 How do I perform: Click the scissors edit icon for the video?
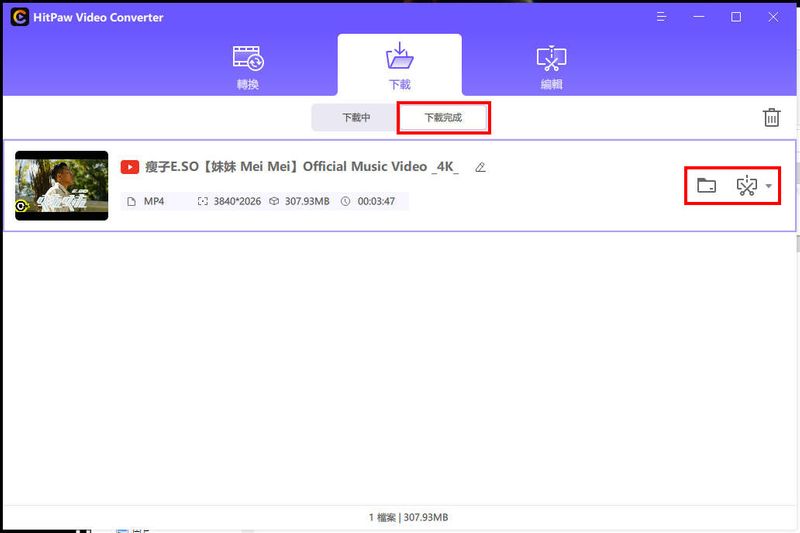(746, 186)
